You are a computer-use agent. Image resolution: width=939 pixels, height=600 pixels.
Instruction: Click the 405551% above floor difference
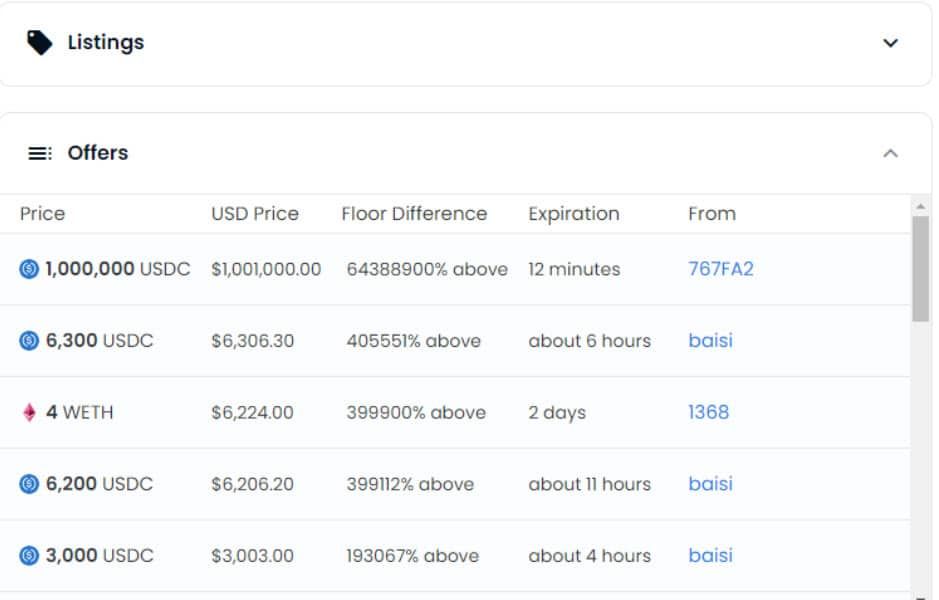413,341
